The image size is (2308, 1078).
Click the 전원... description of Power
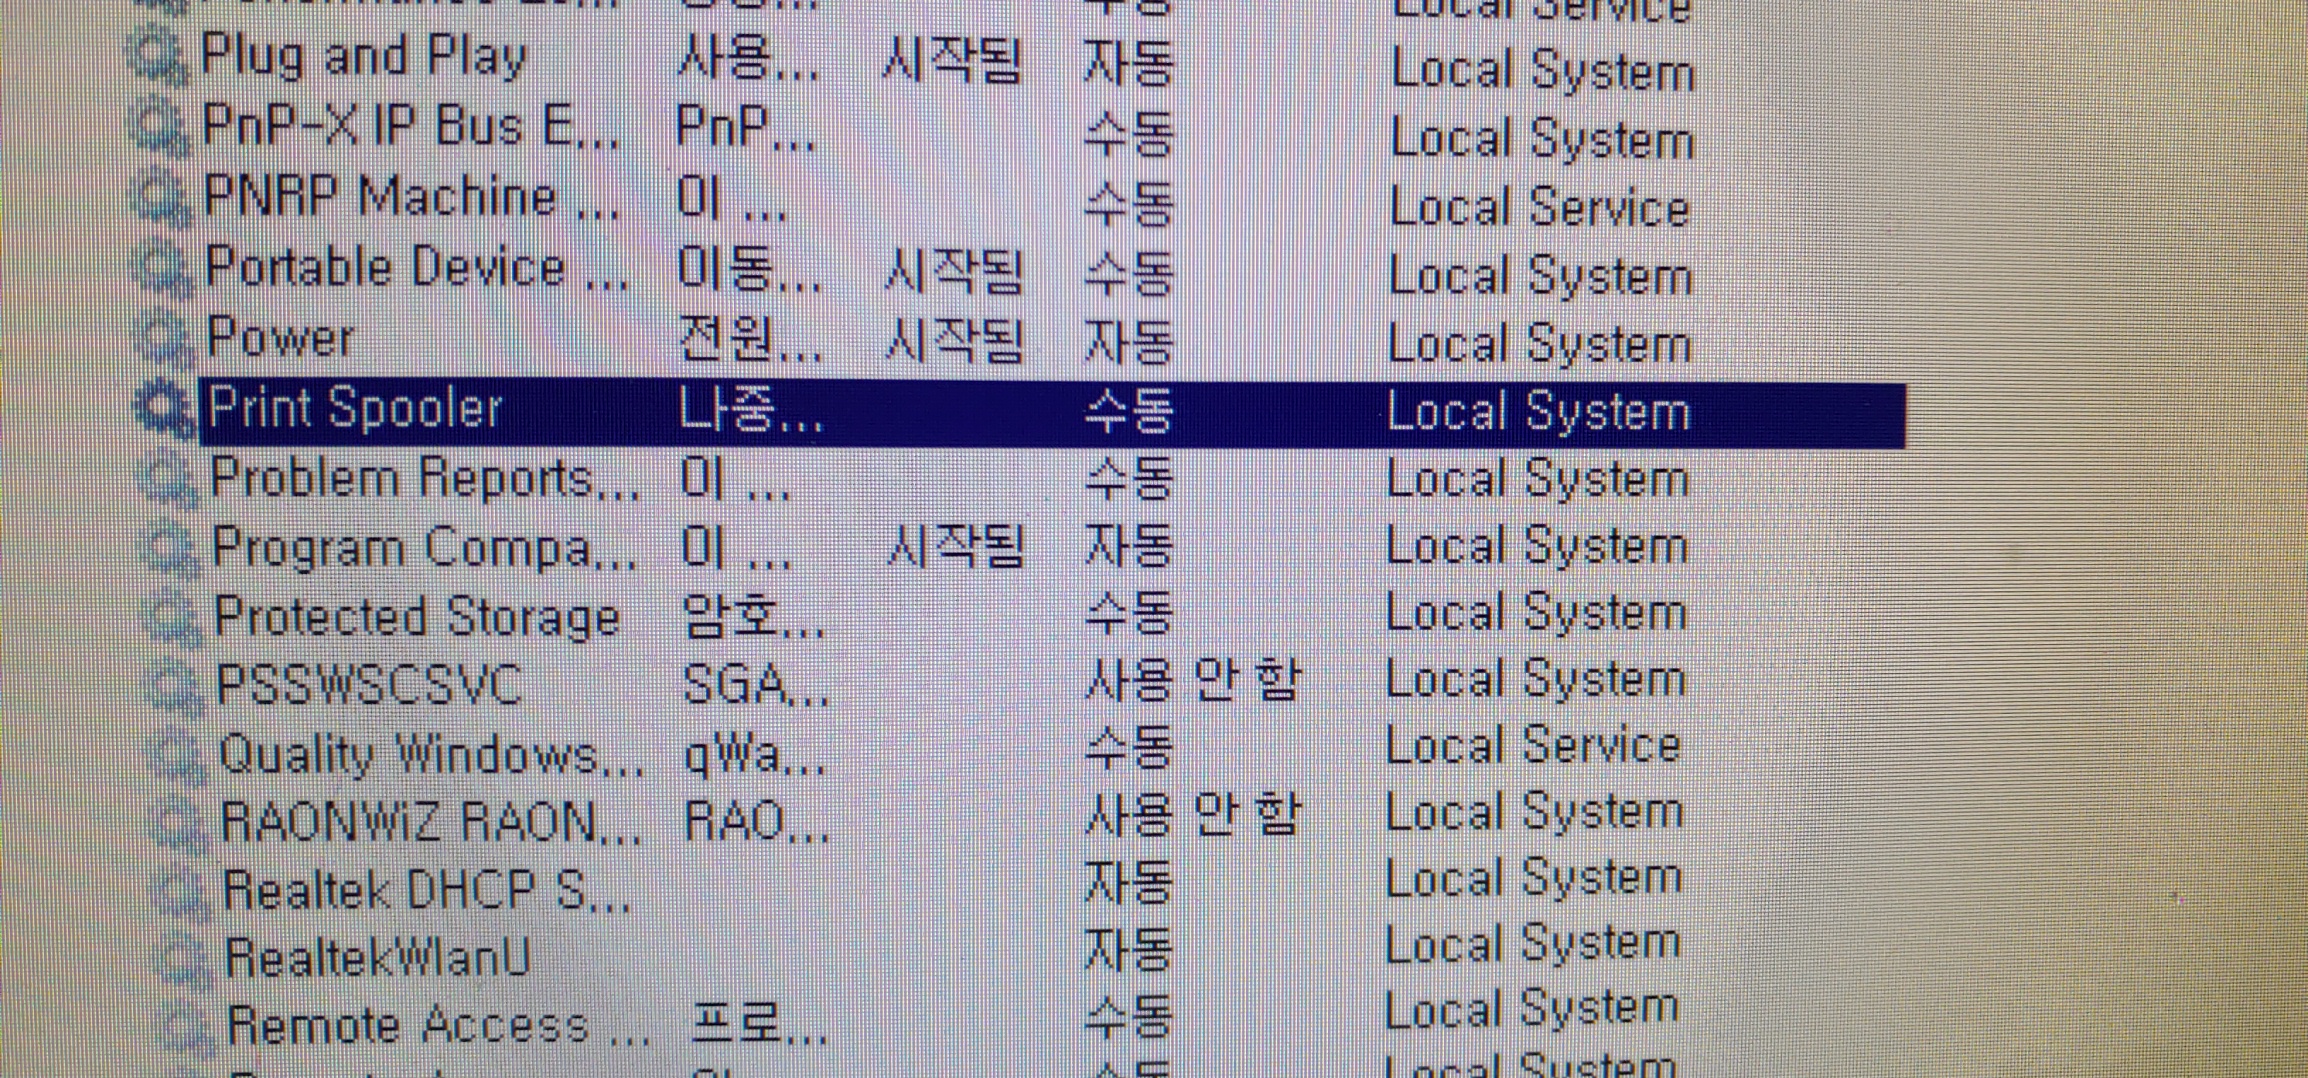tap(750, 340)
